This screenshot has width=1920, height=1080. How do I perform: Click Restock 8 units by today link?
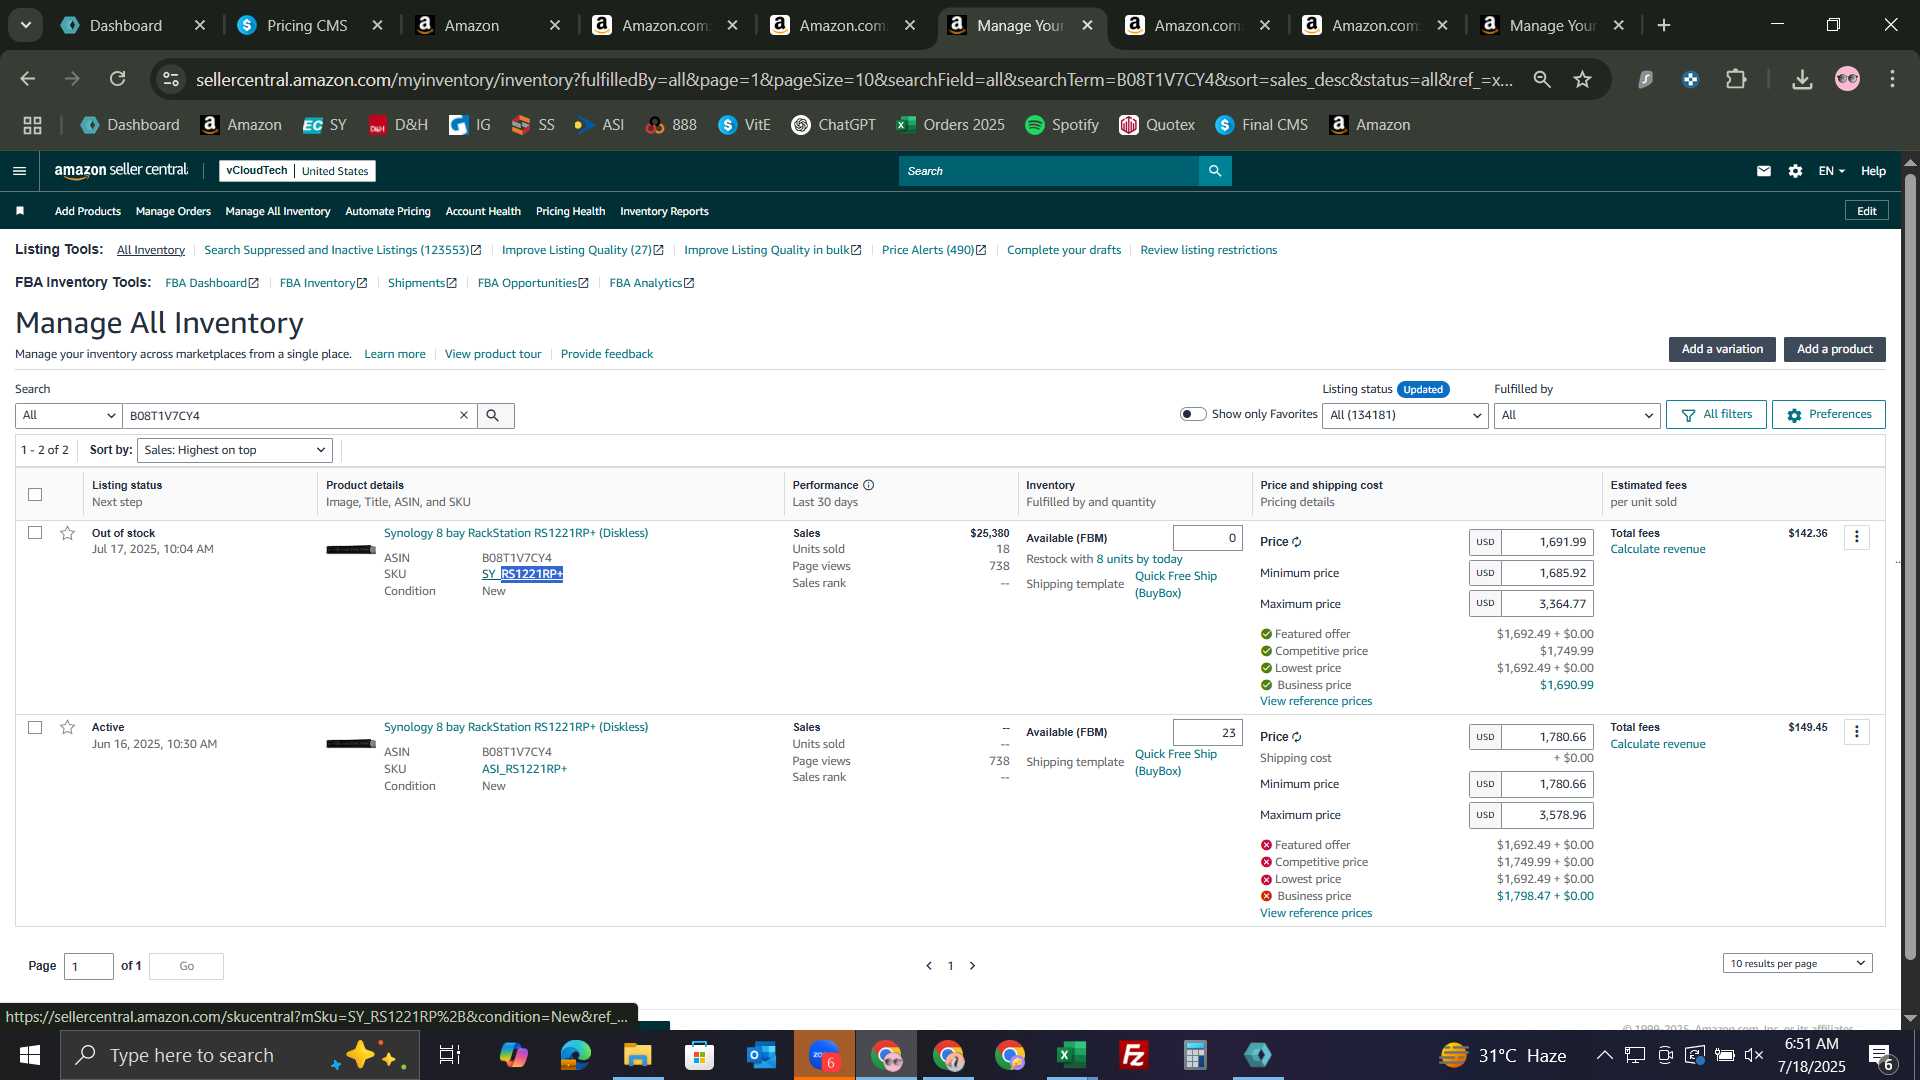point(1139,559)
